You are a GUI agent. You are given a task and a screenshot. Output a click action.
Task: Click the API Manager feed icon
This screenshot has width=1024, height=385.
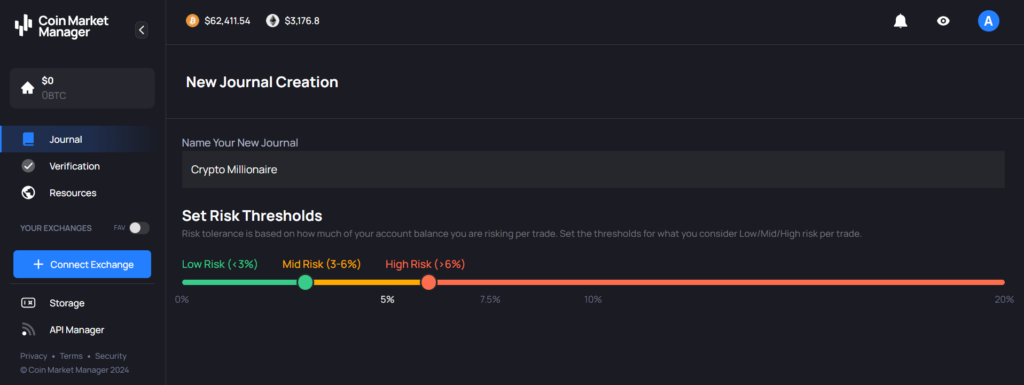(28, 330)
